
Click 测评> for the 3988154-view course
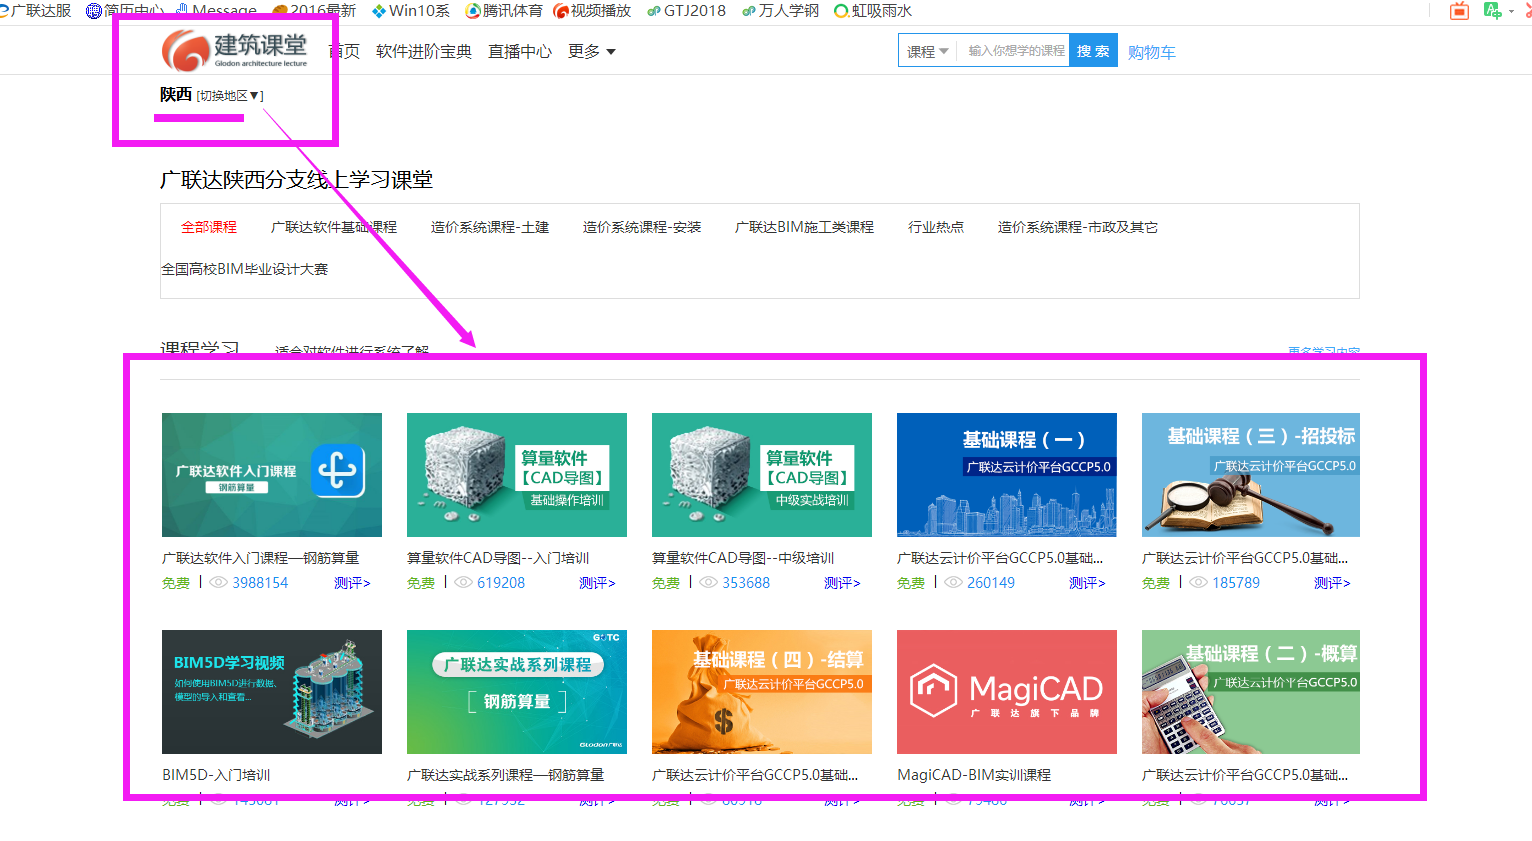pyautogui.click(x=352, y=583)
